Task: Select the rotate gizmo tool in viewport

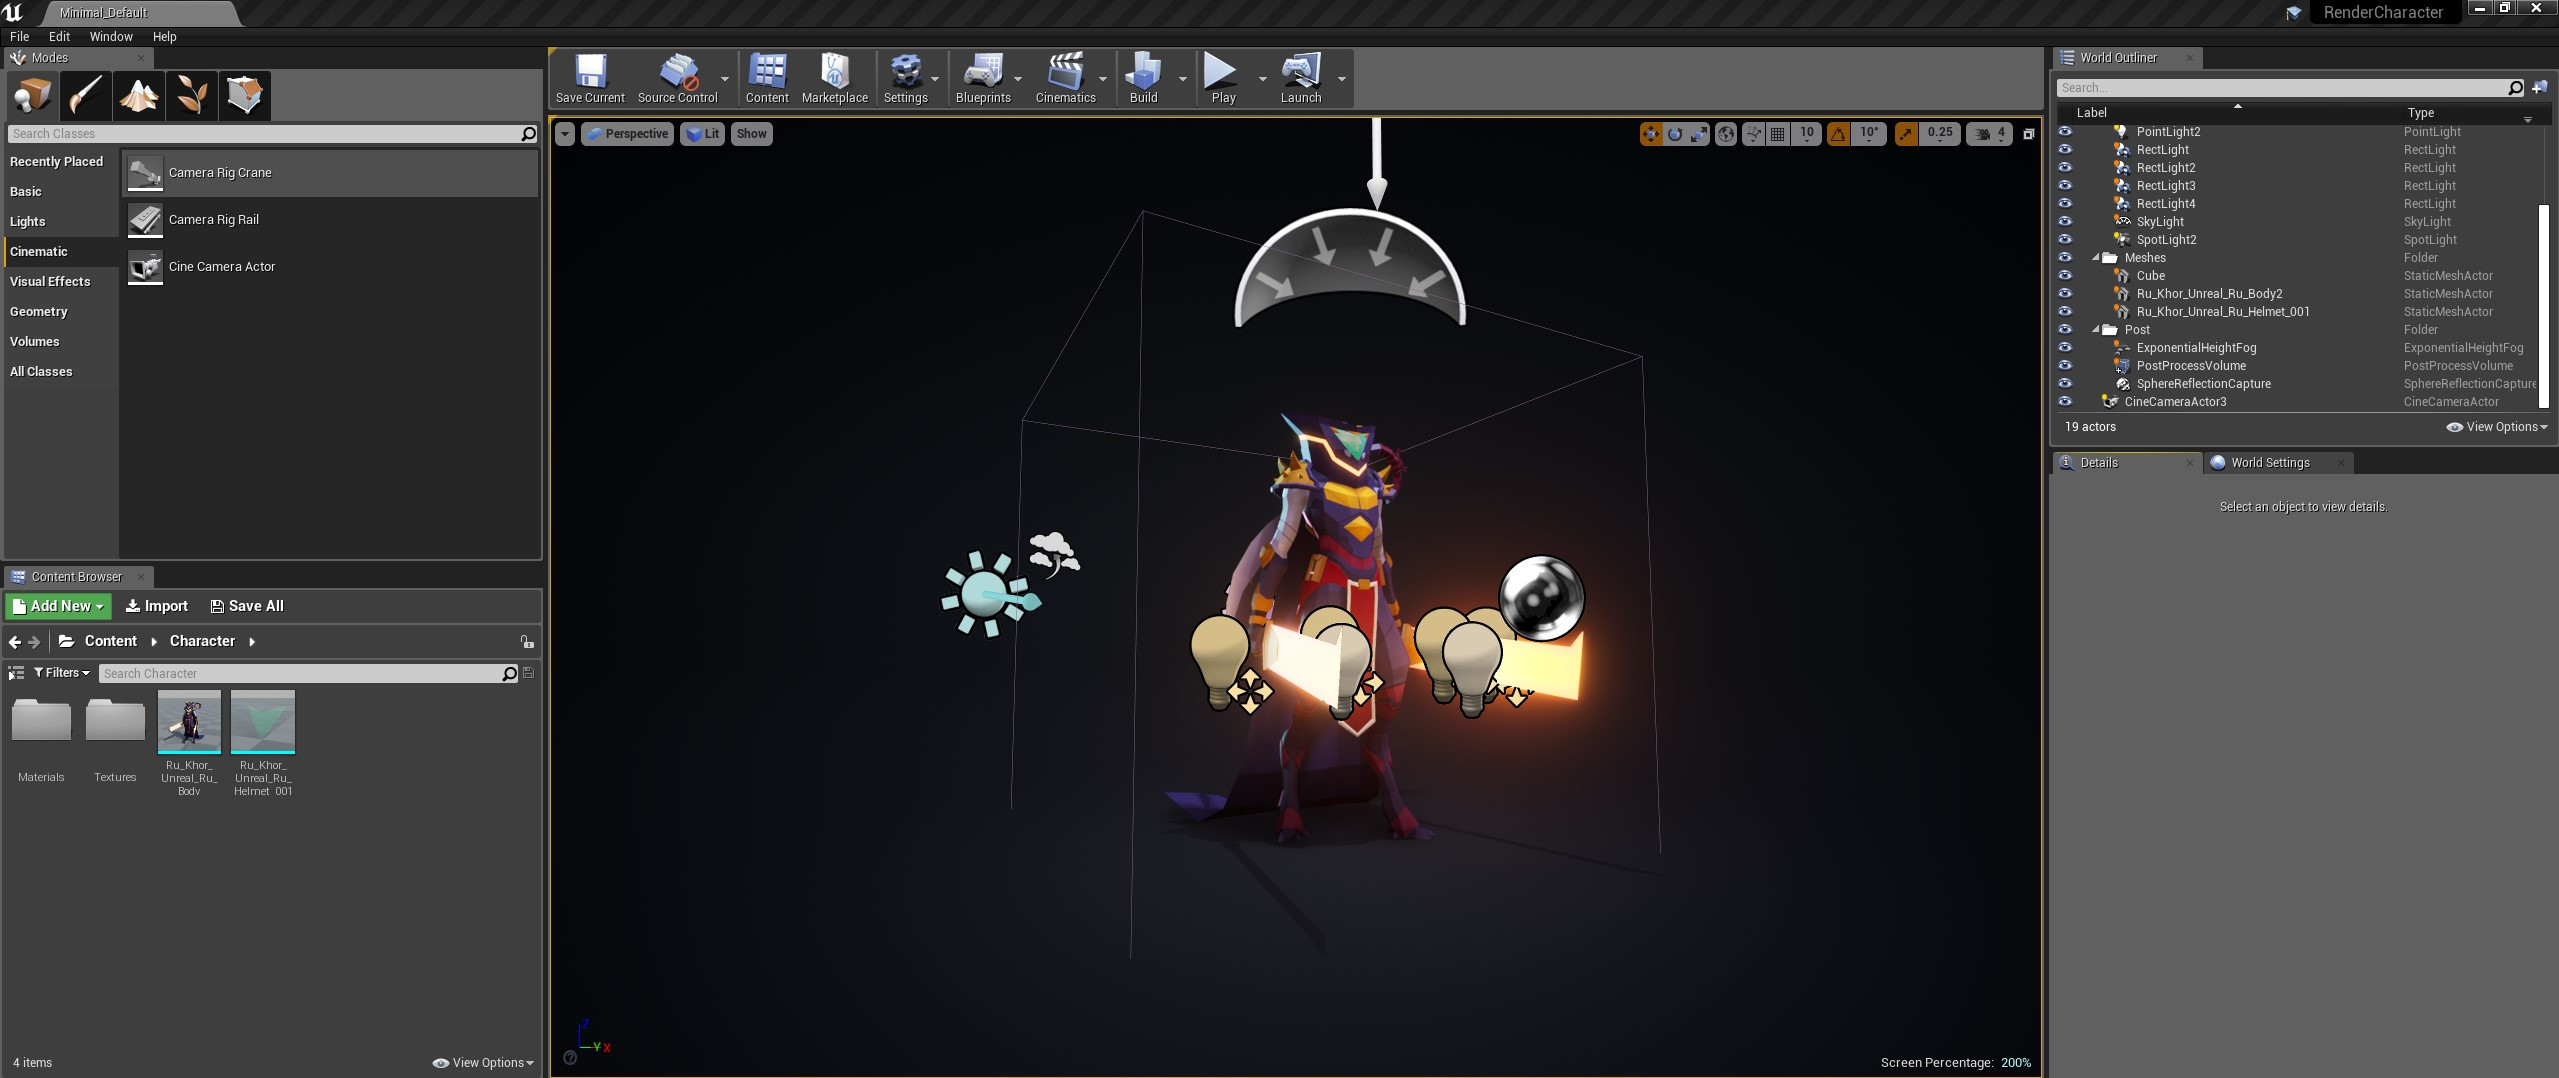Action: tap(1675, 134)
